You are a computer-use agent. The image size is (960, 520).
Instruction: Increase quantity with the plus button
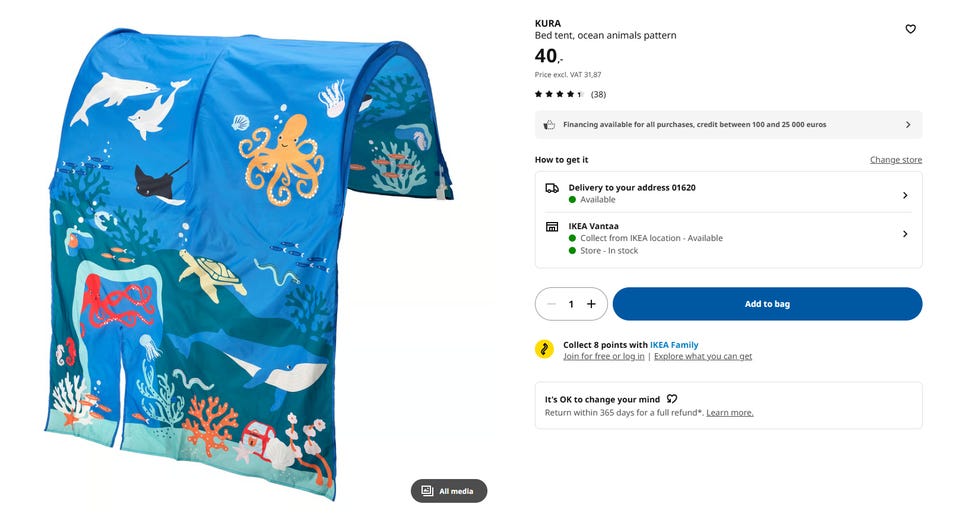(591, 304)
